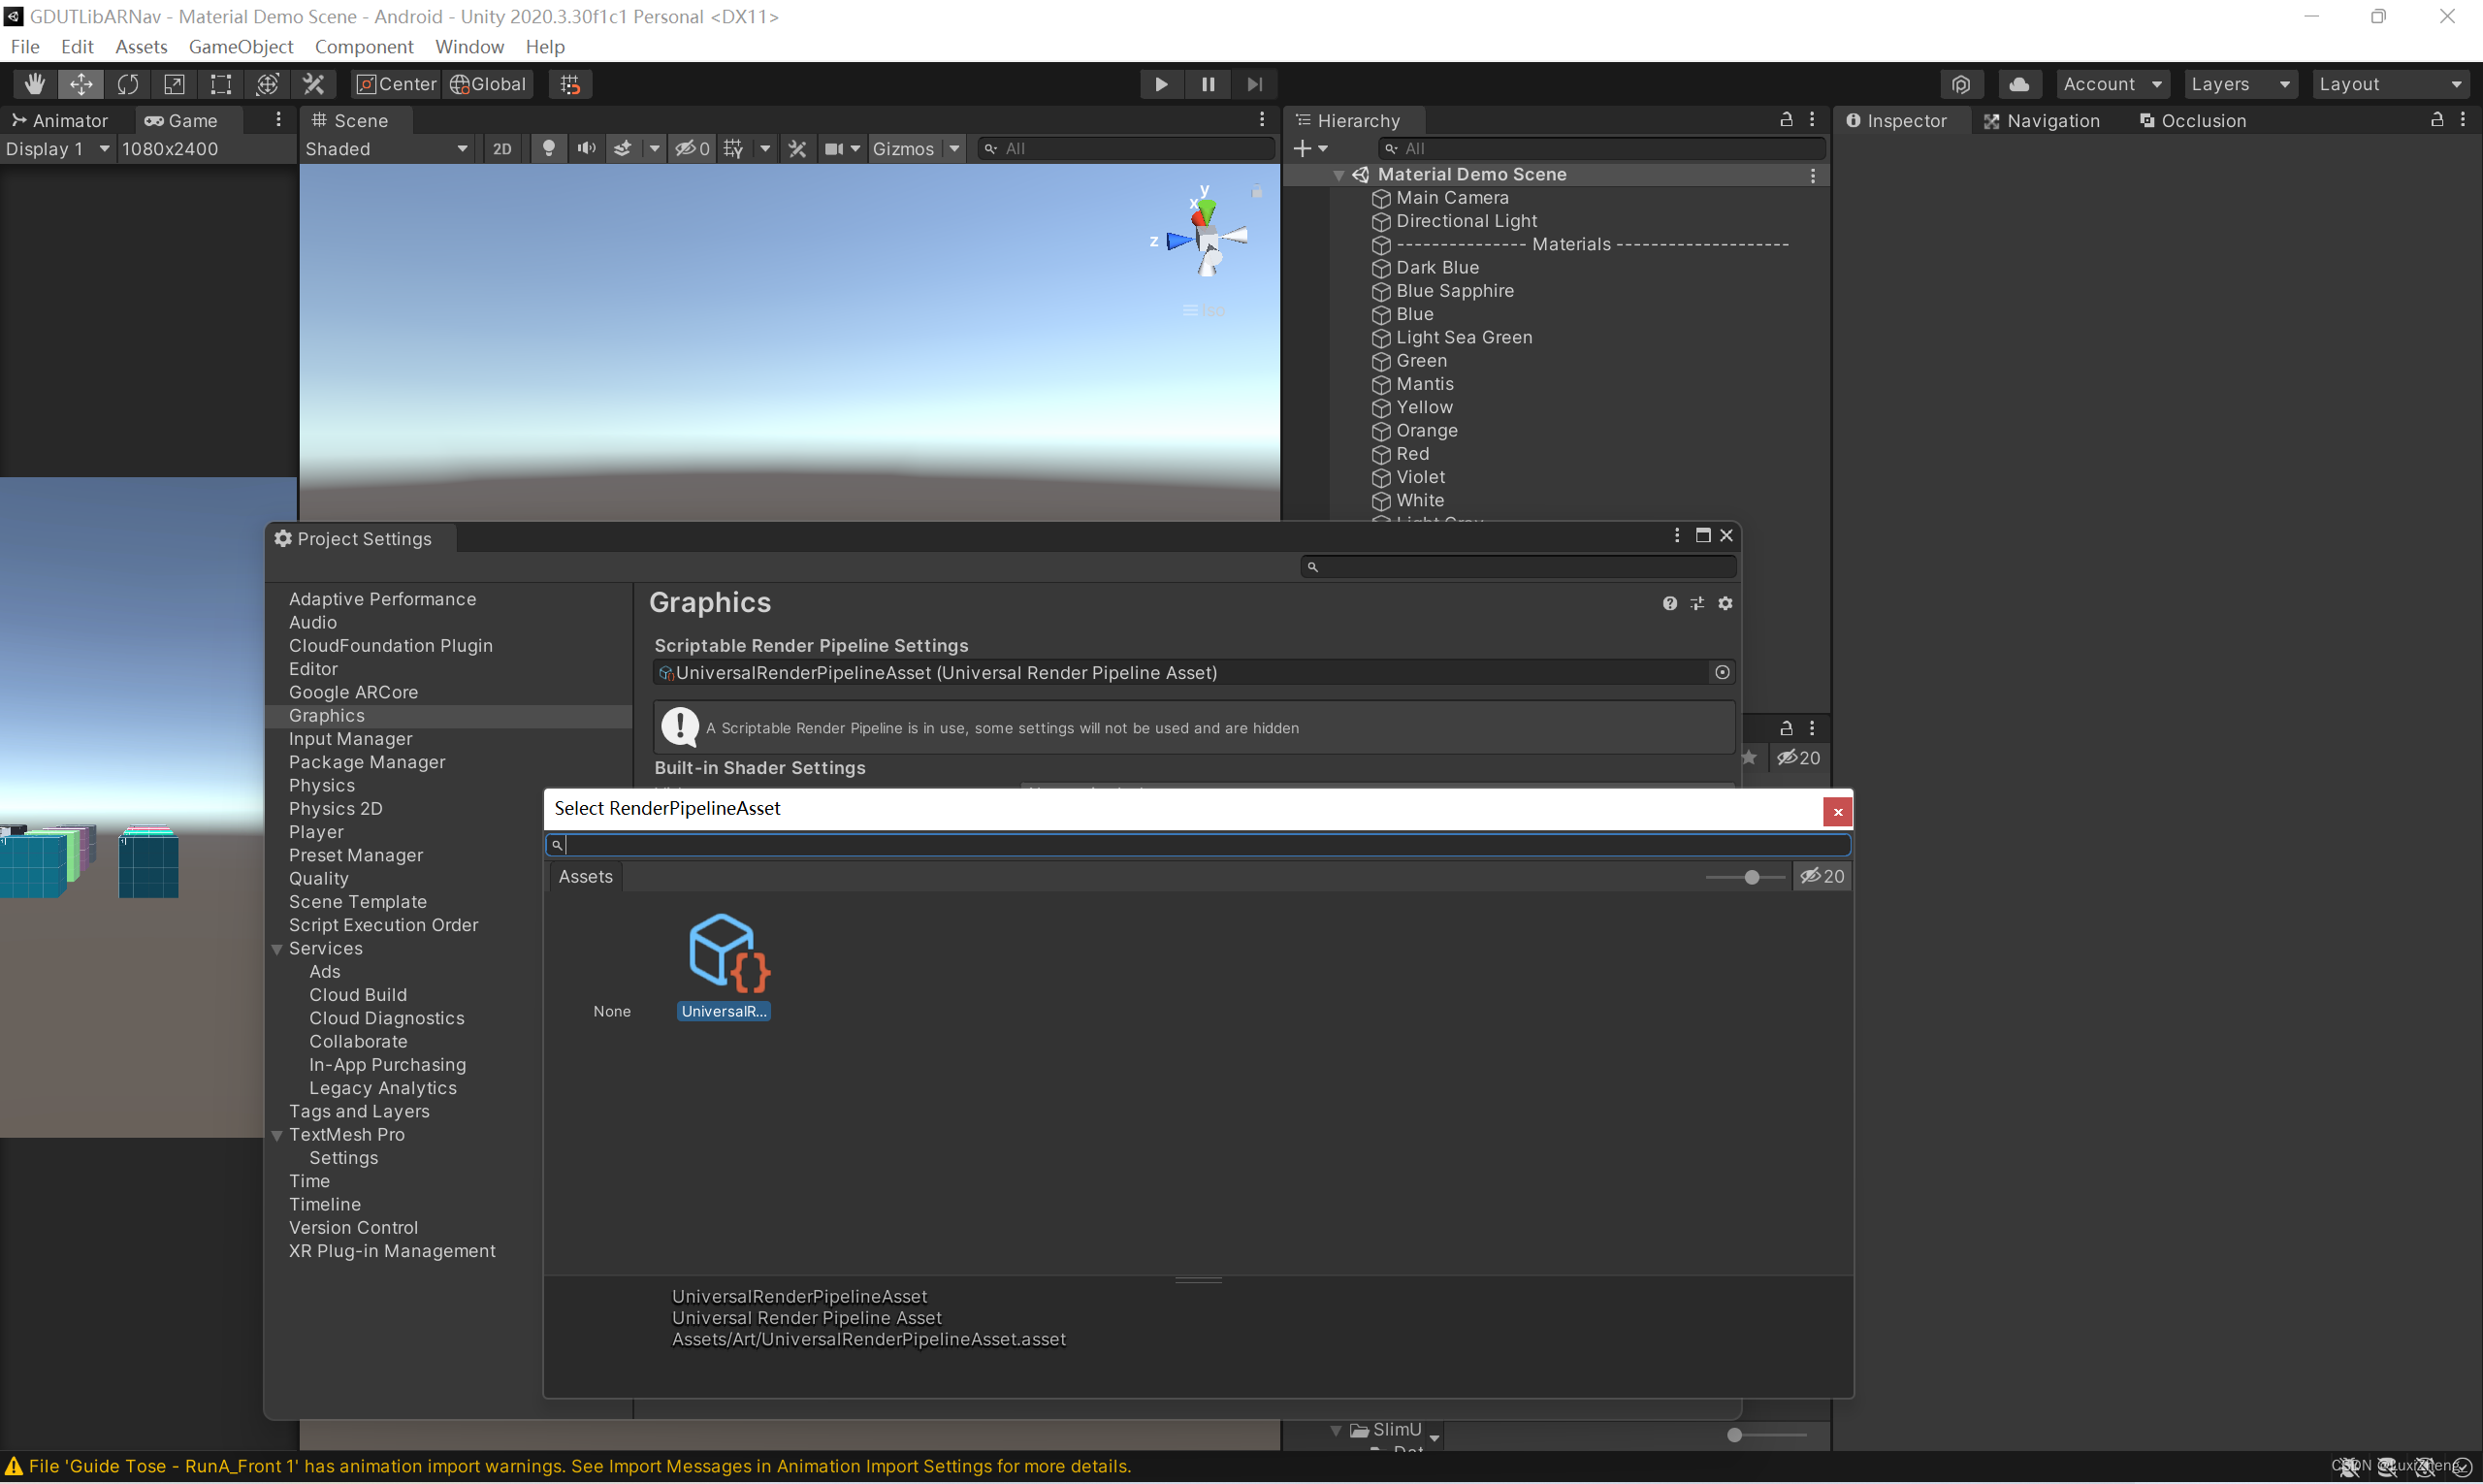Toggle scene grid visibility icon

[734, 148]
